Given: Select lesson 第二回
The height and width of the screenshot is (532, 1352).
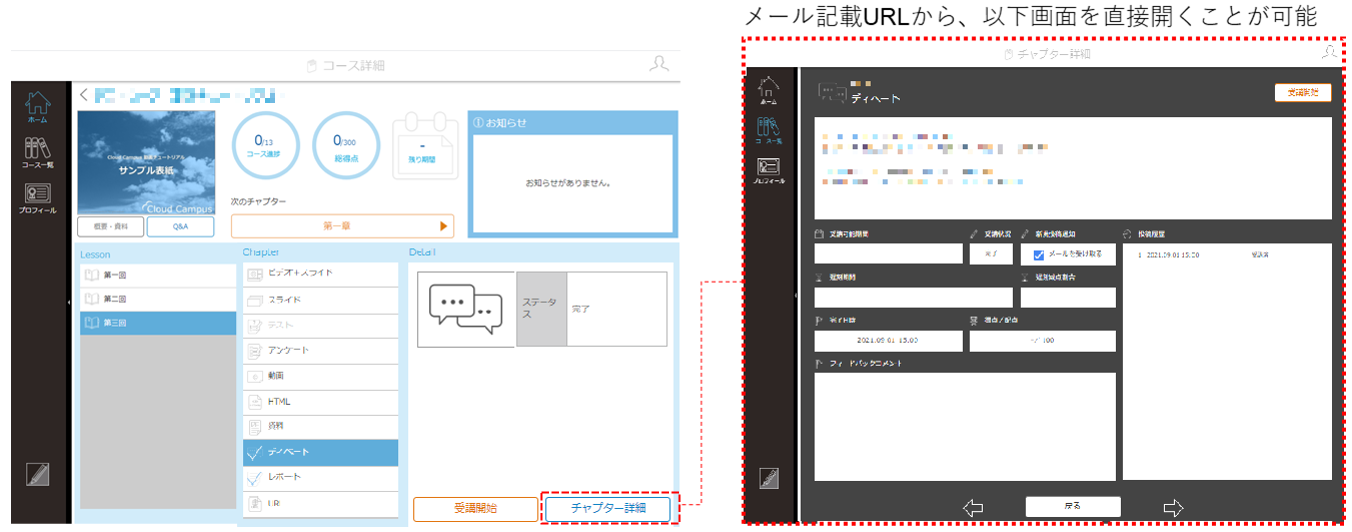Looking at the screenshot, I should pos(158,299).
